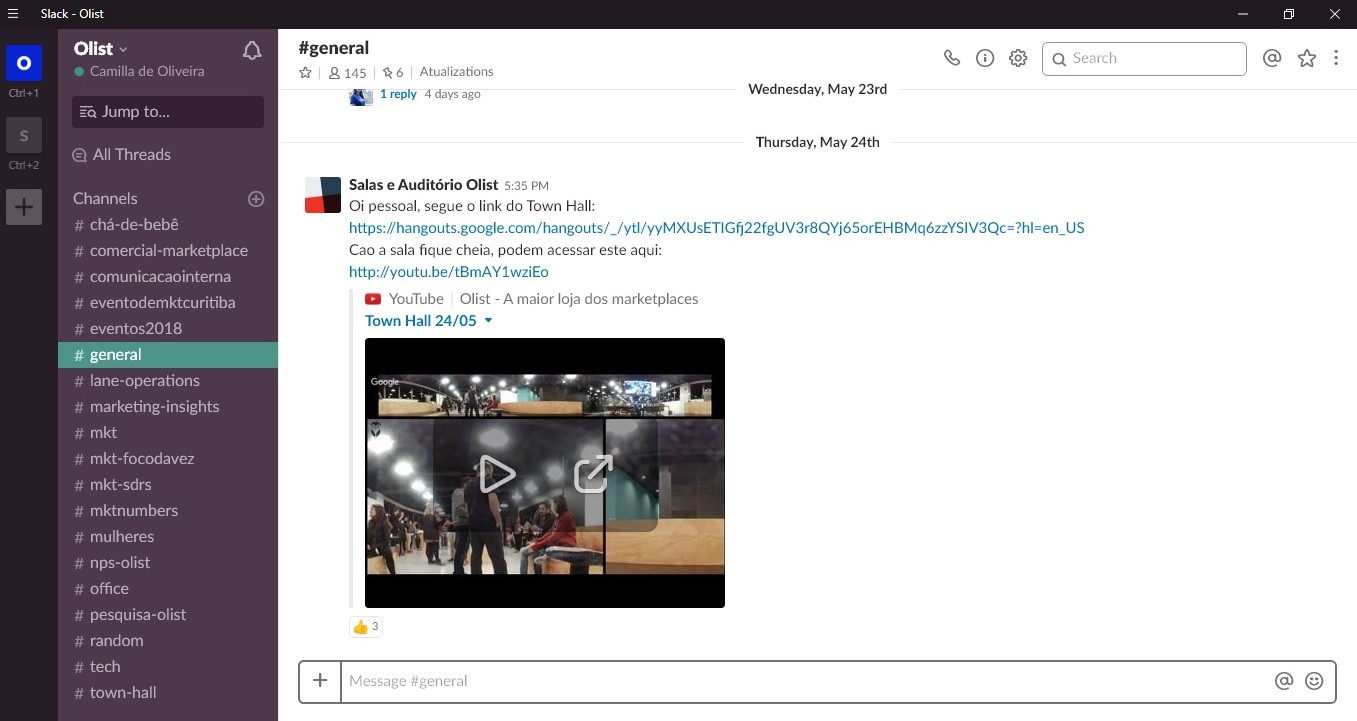
Task: Open the comunicacaointerna channel
Action: 168,277
